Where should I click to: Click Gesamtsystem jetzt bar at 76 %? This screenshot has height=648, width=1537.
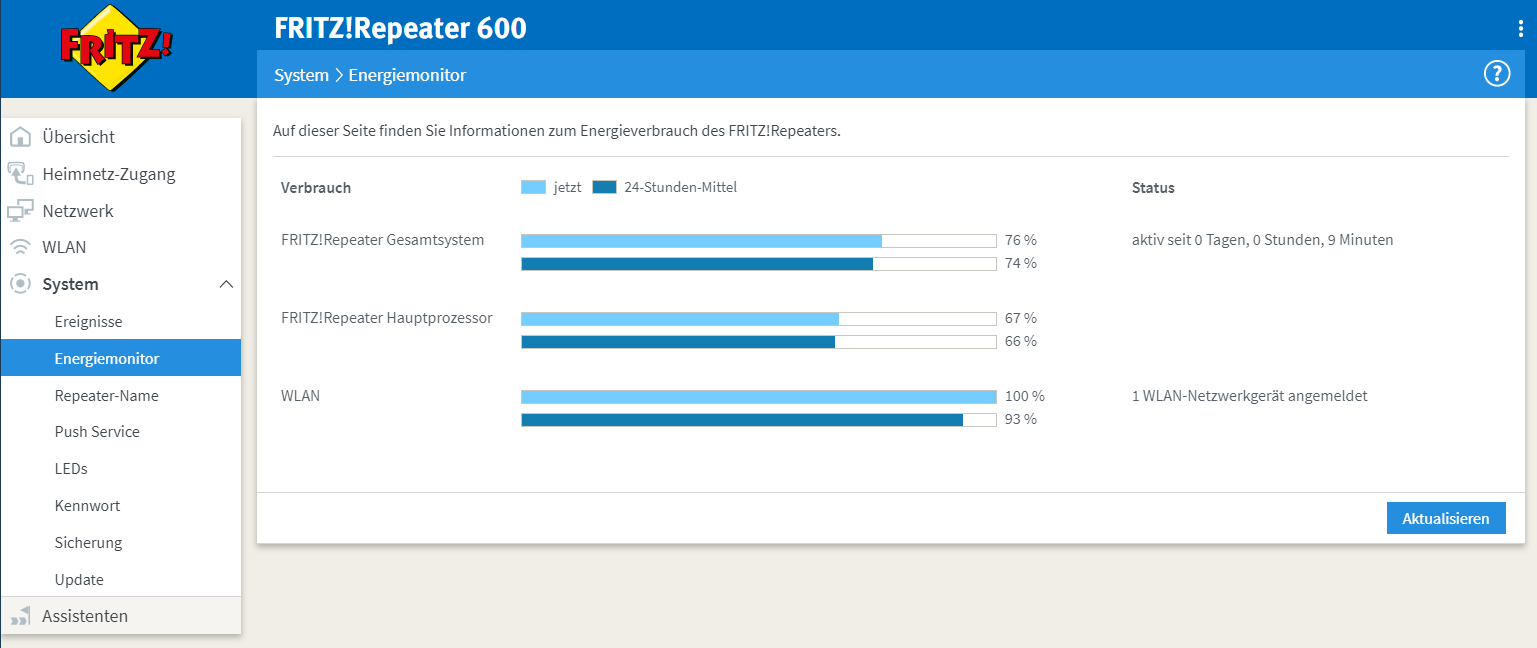click(x=759, y=241)
